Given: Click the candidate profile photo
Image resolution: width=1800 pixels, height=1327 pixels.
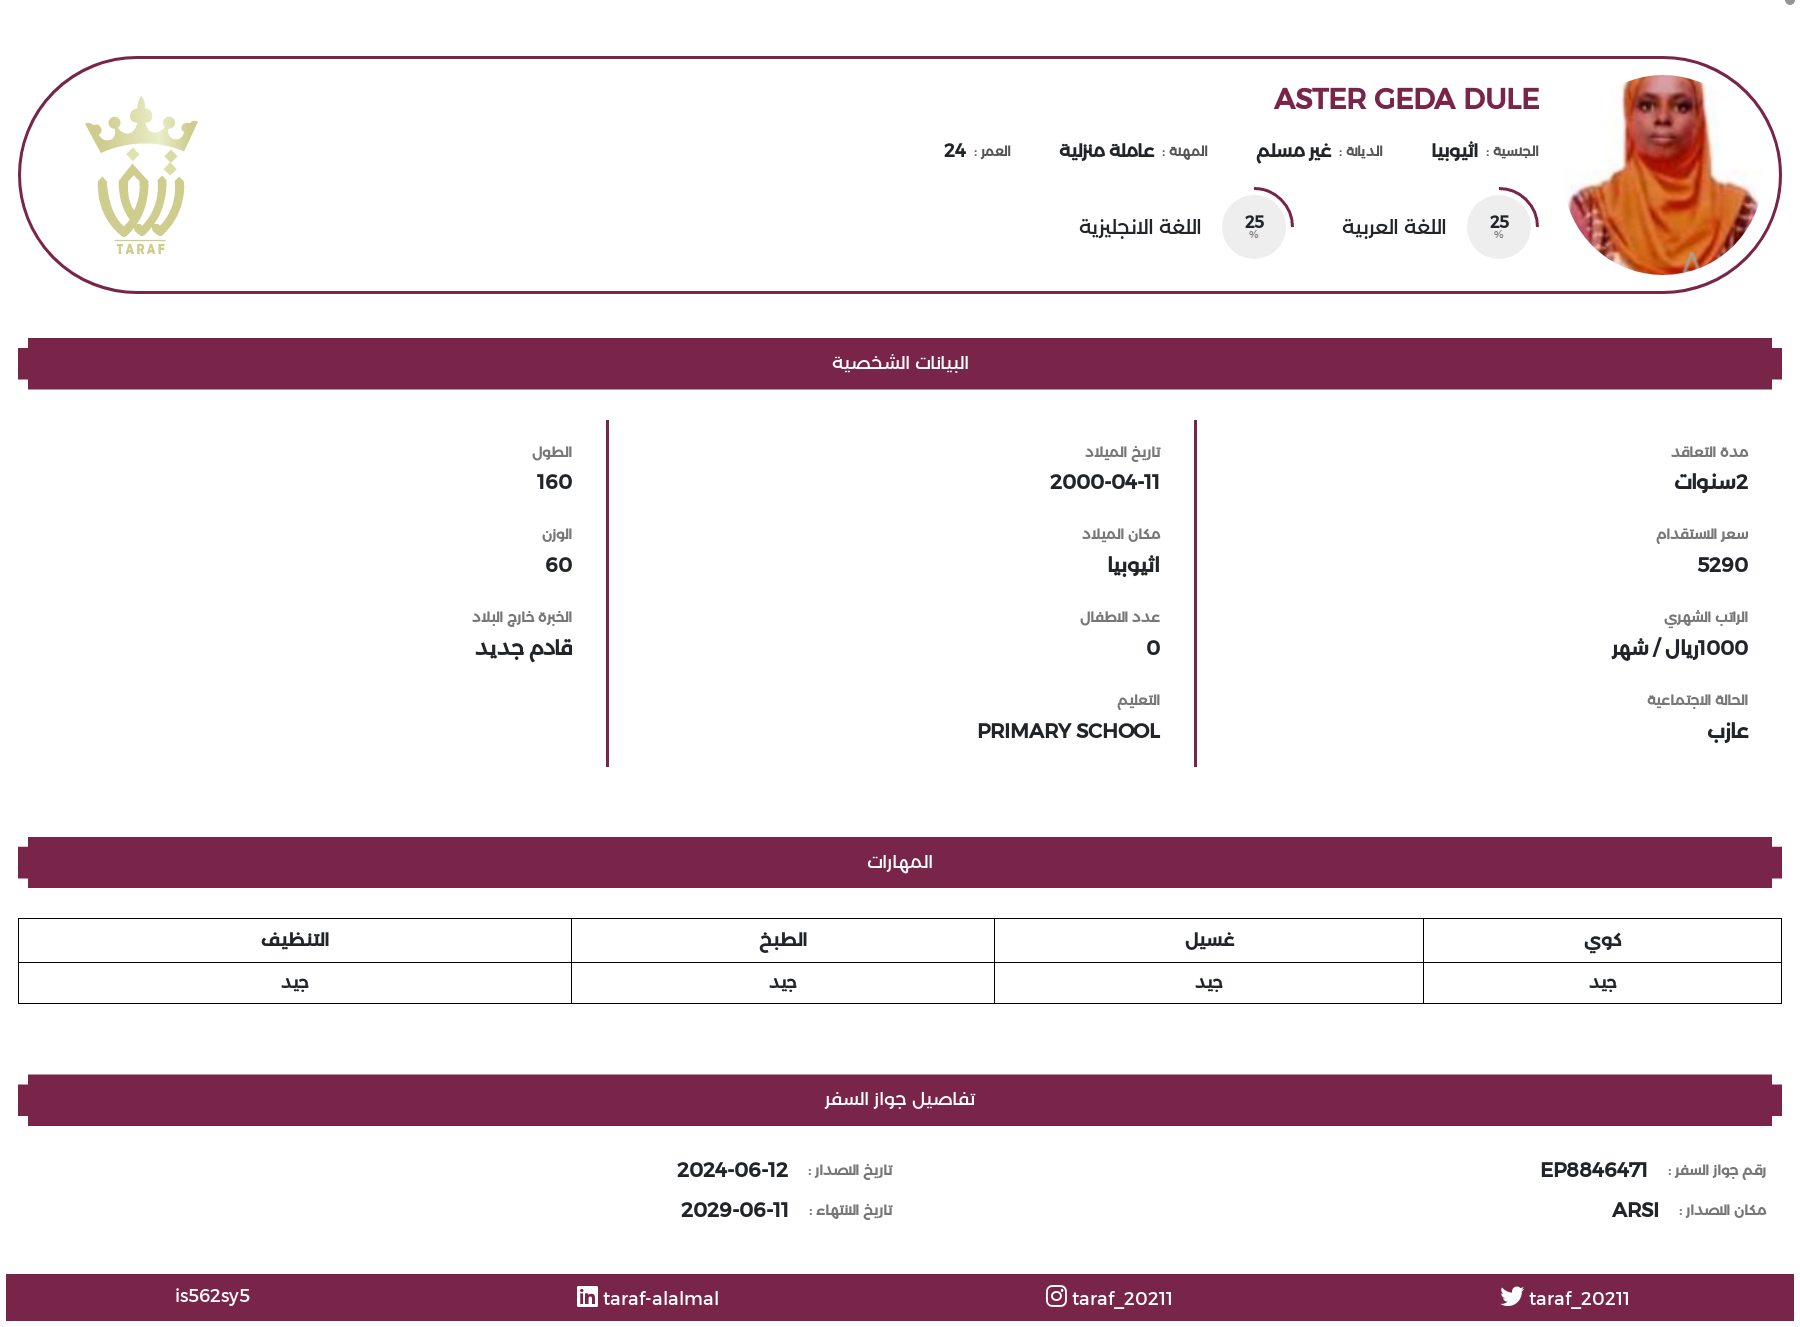Looking at the screenshot, I should click(x=1662, y=175).
